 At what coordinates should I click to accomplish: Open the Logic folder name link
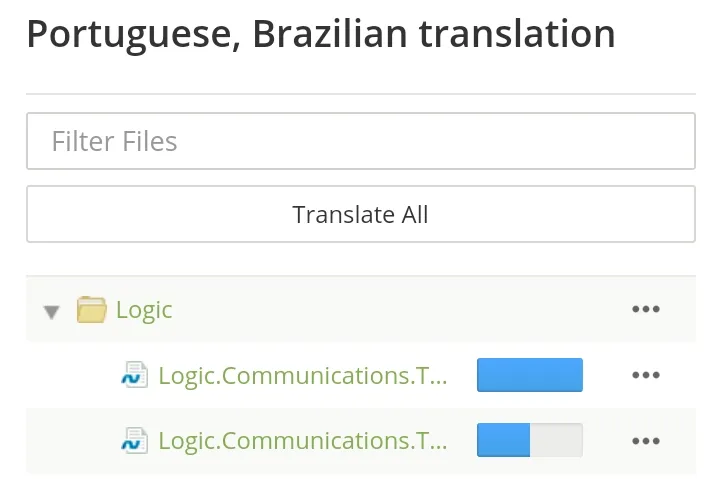click(x=144, y=310)
